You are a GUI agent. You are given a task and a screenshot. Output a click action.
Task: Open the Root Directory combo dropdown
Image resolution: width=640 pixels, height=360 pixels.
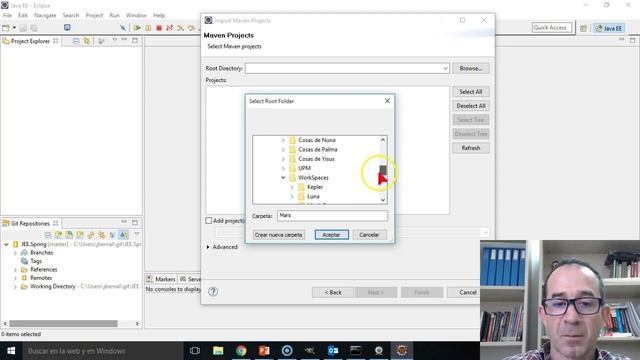[x=445, y=69]
